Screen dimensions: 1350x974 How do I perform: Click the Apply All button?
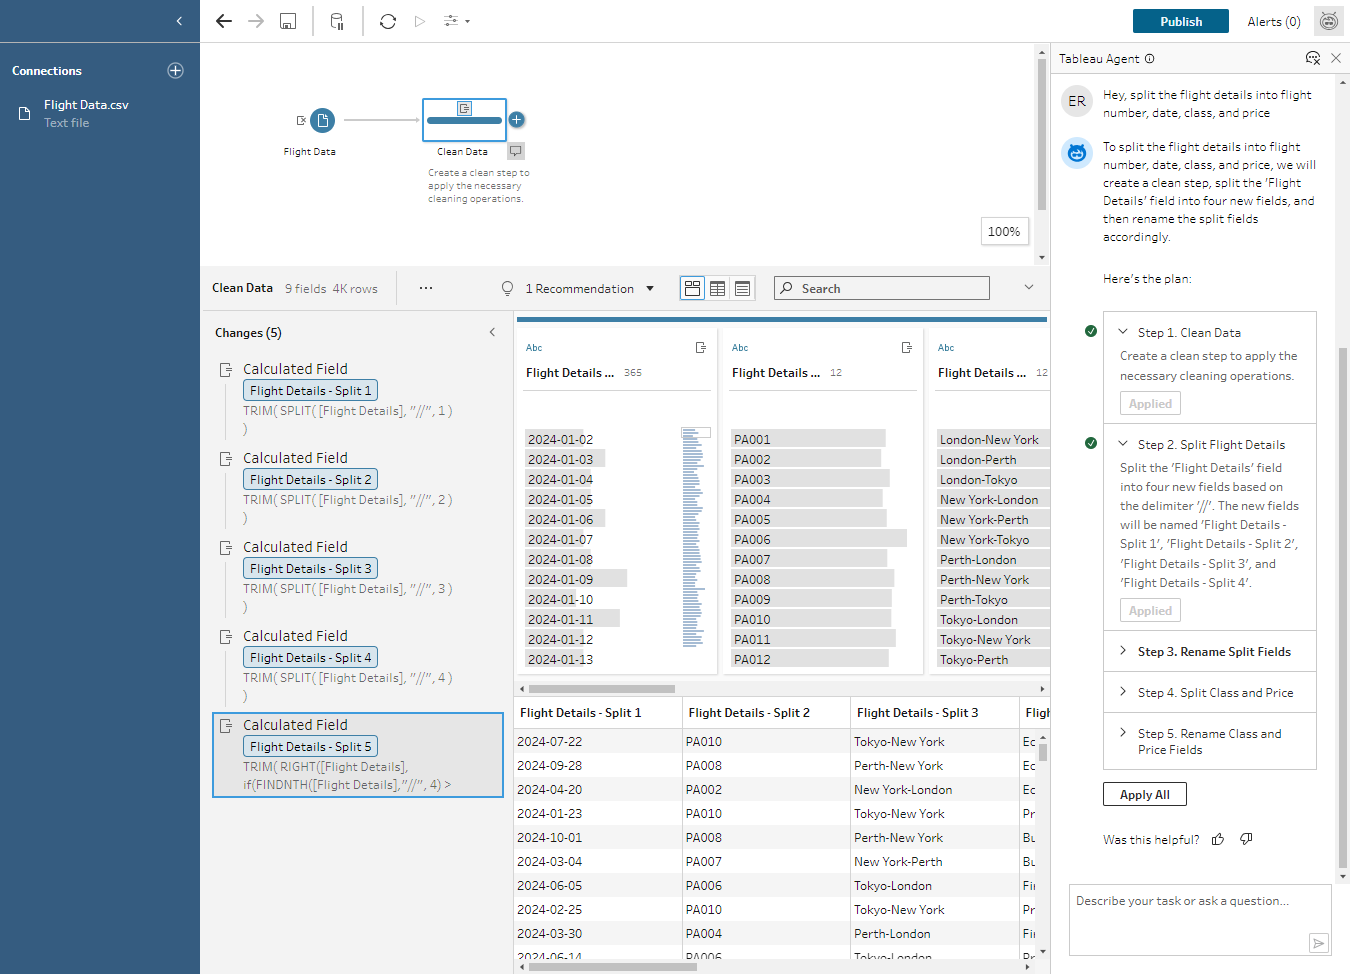click(x=1144, y=794)
